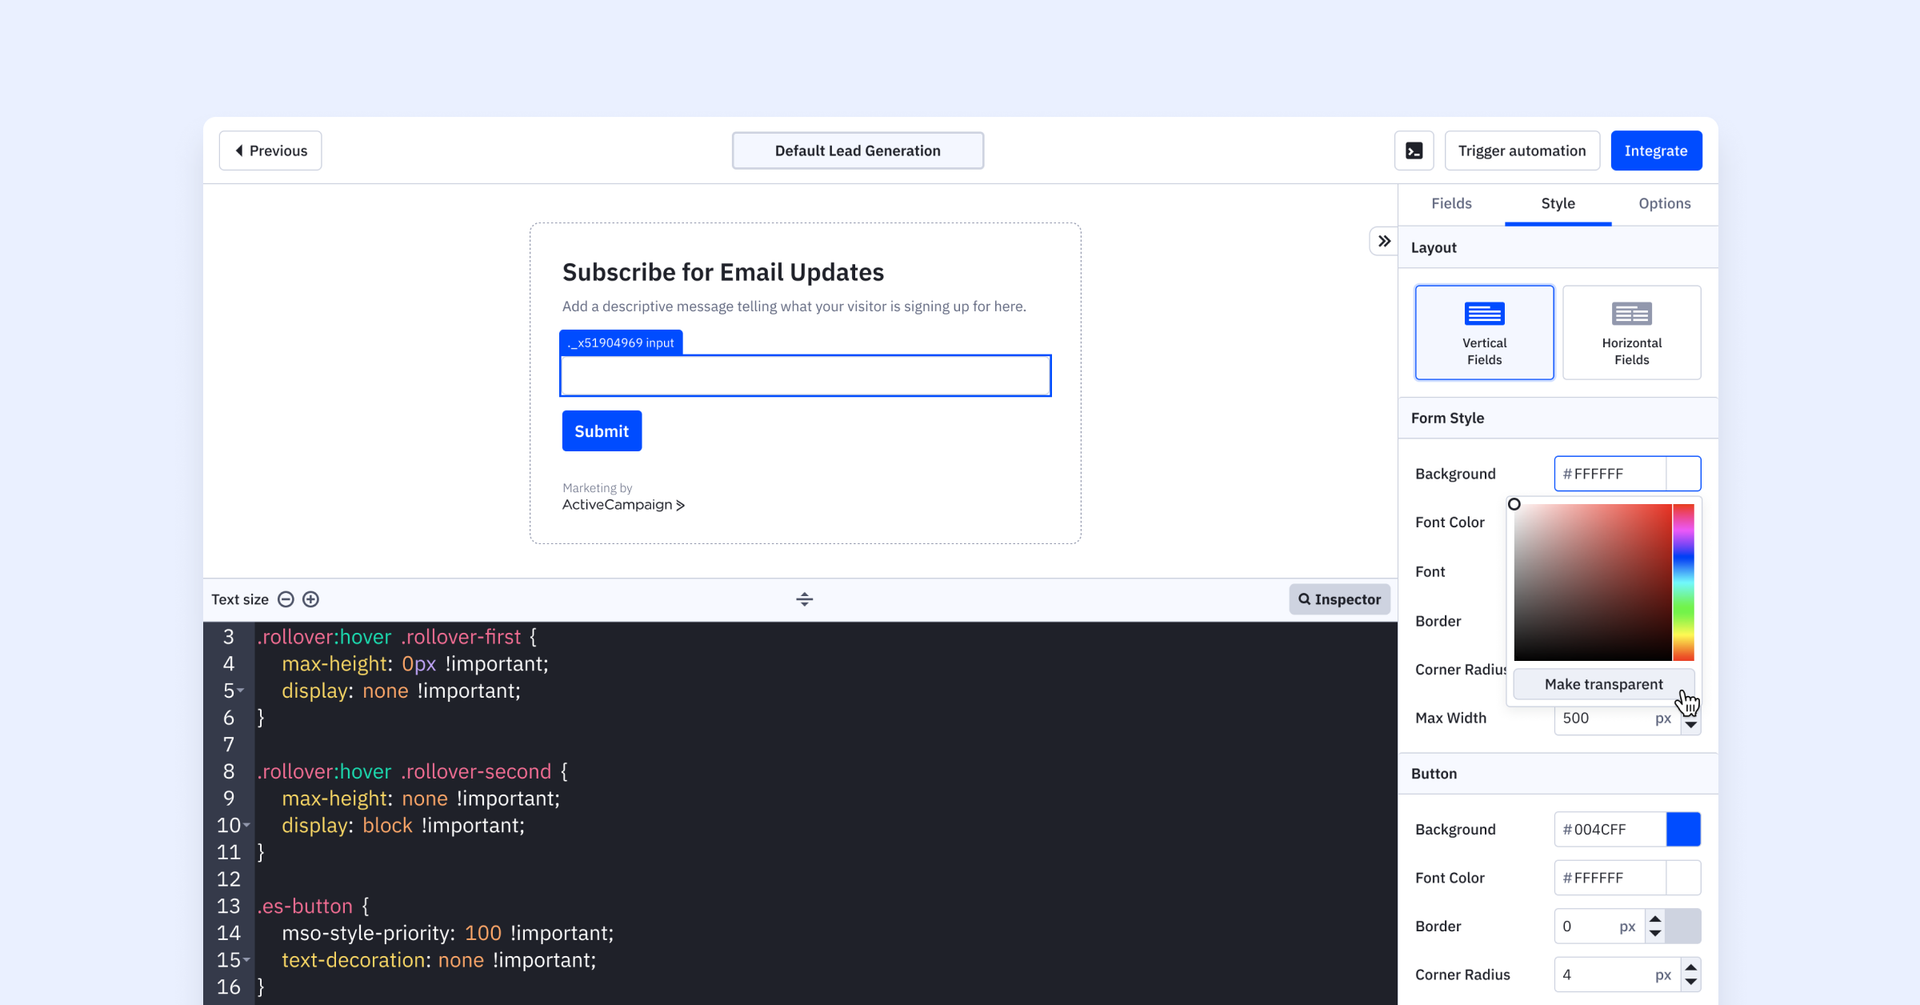The height and width of the screenshot is (1005, 1920).
Task: Click the hue slider in color picker
Action: pos(1683,582)
